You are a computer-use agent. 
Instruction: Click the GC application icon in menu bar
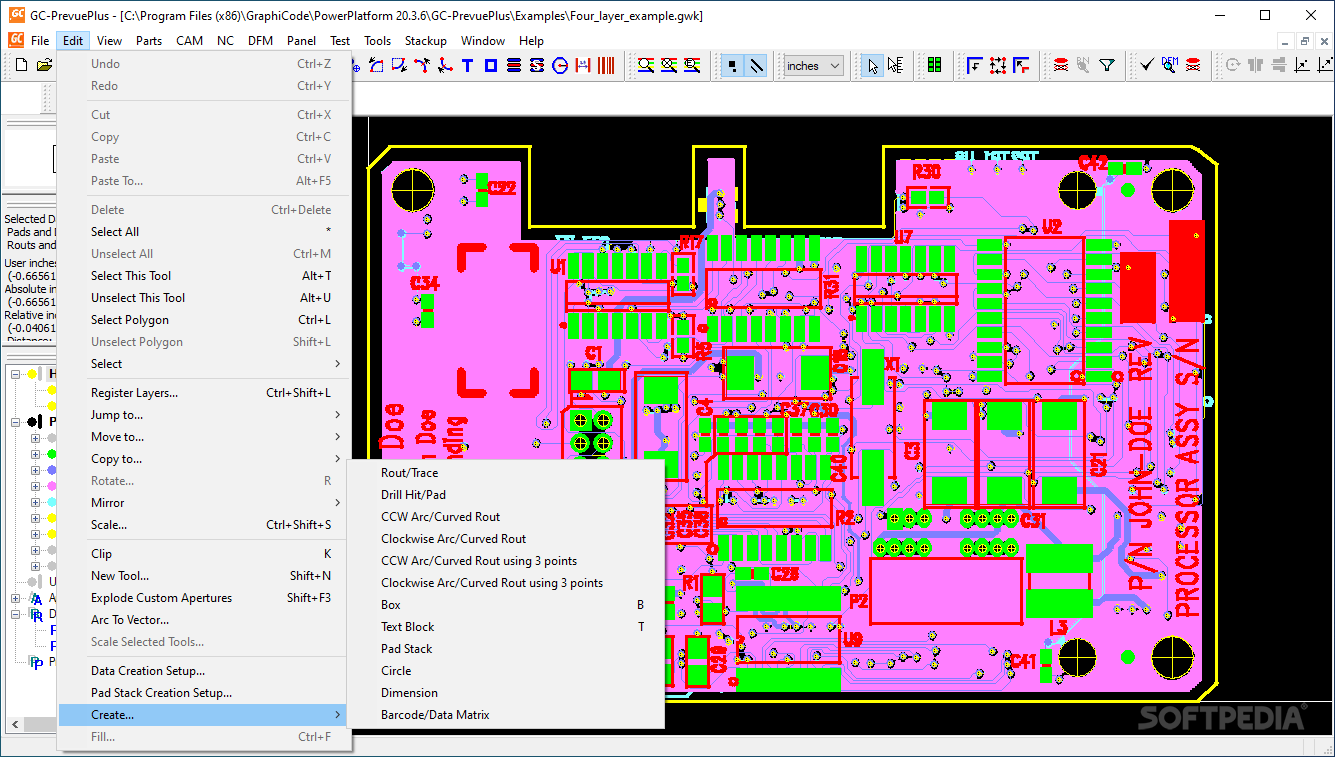[x=16, y=40]
